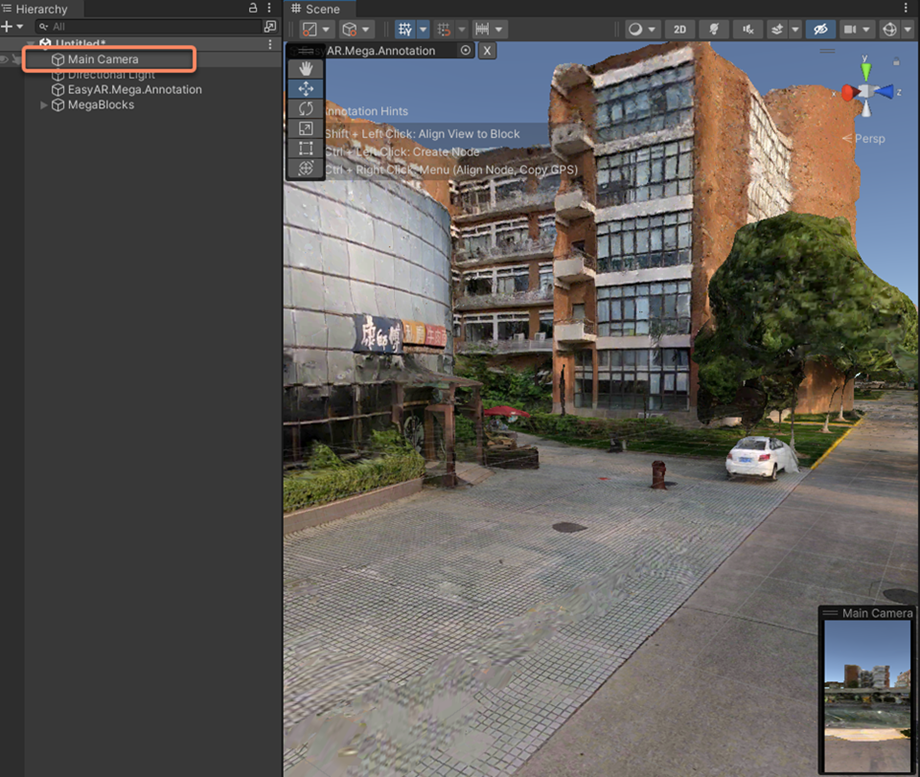Toggle 2D view mode
The width and height of the screenshot is (920, 777).
pos(680,30)
